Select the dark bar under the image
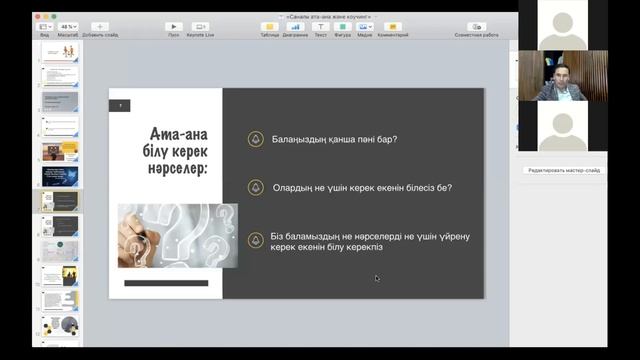Screen dimensions: 640x360 [x=166, y=283]
